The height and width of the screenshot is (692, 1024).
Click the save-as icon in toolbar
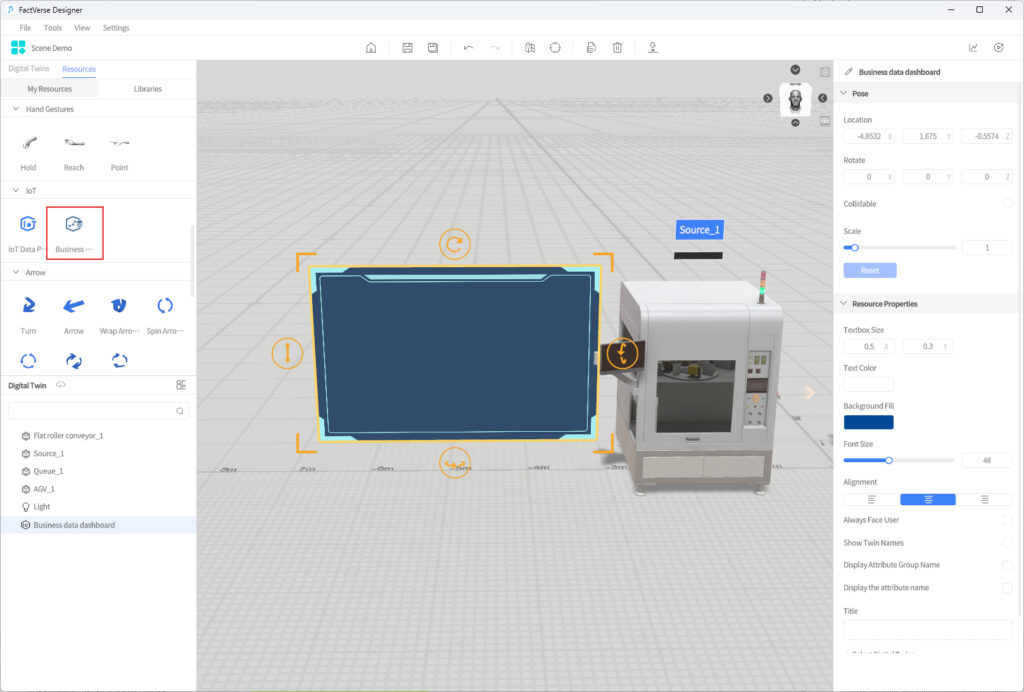432,48
